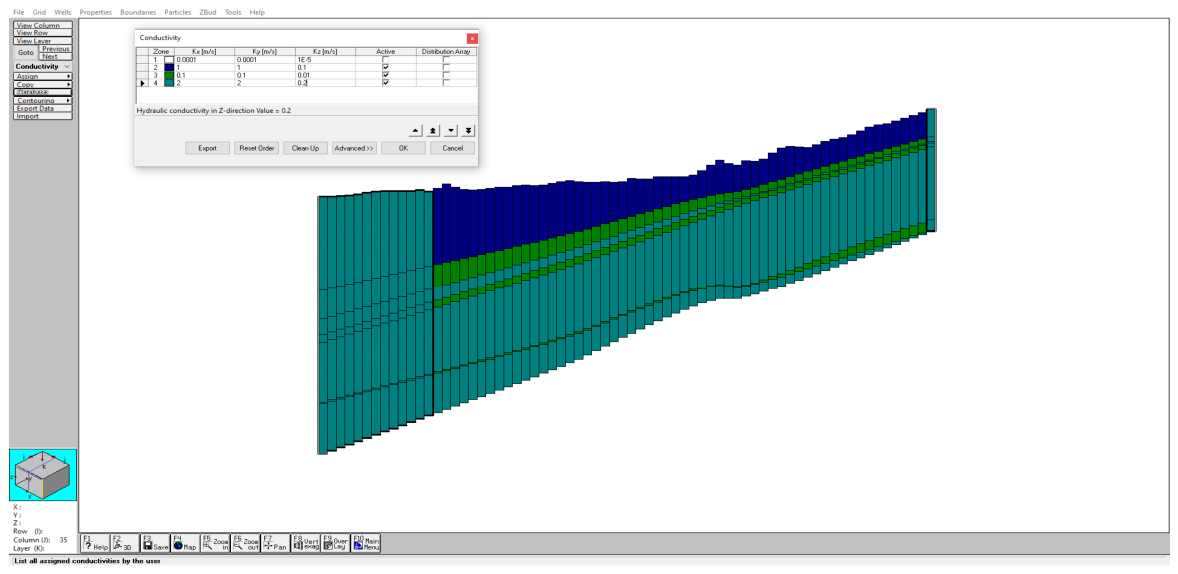Enable Distribution Array for zone 2
1178x574 pixels.
coord(446,67)
